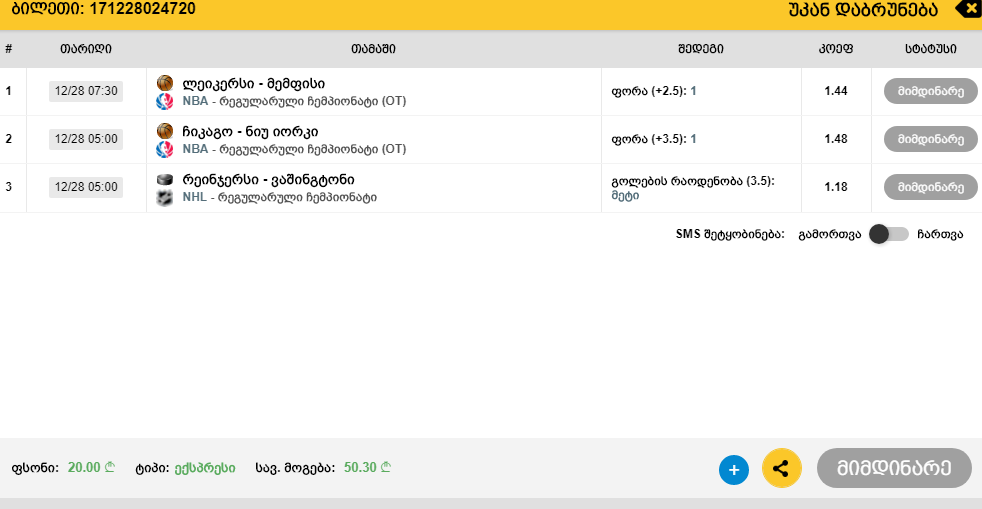
Task: Click odds value 1.48
Action: point(835,139)
